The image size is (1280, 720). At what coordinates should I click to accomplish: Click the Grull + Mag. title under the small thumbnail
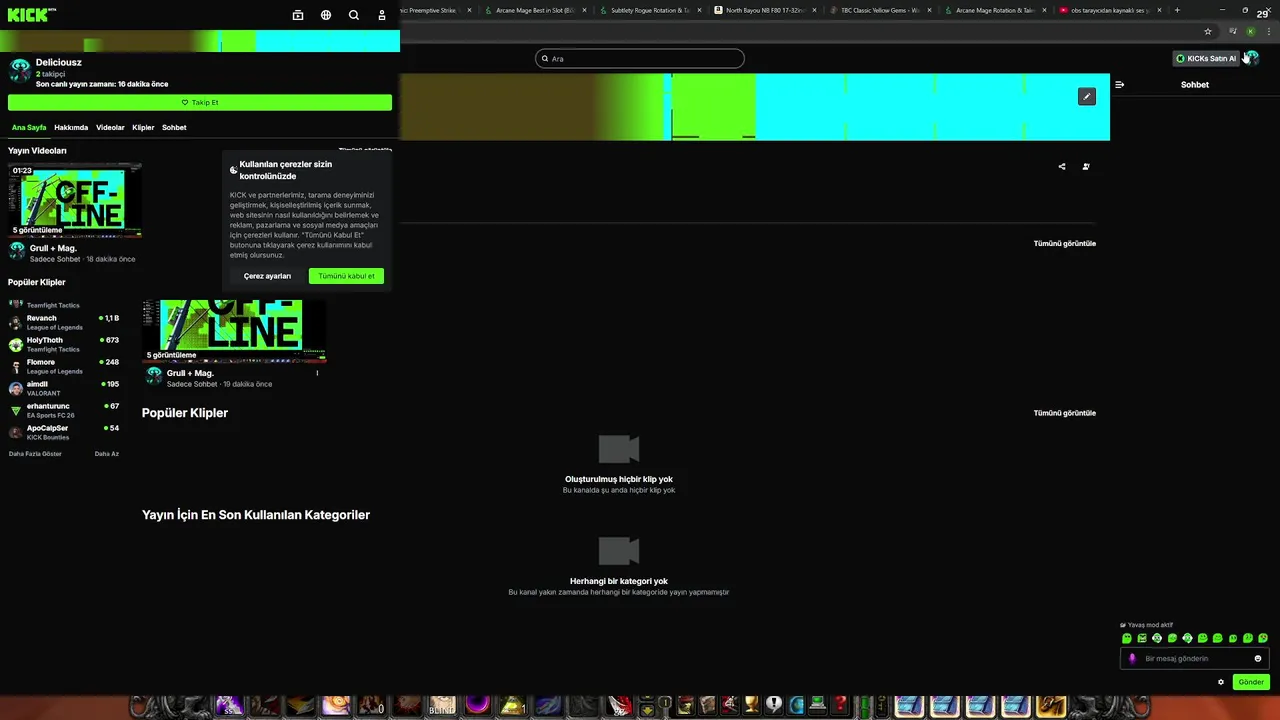pyautogui.click(x=53, y=248)
